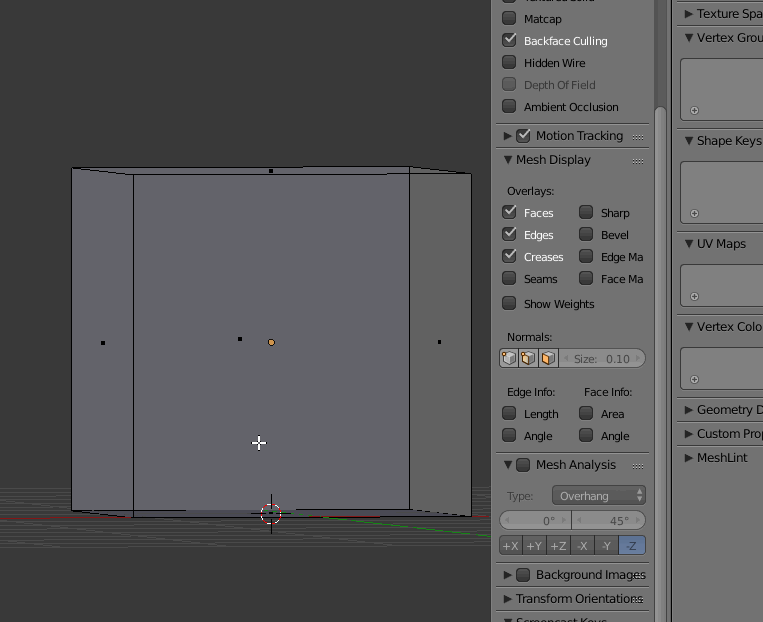Collapse Mesh Analysis panel
This screenshot has width=763, height=622.
[x=508, y=465]
